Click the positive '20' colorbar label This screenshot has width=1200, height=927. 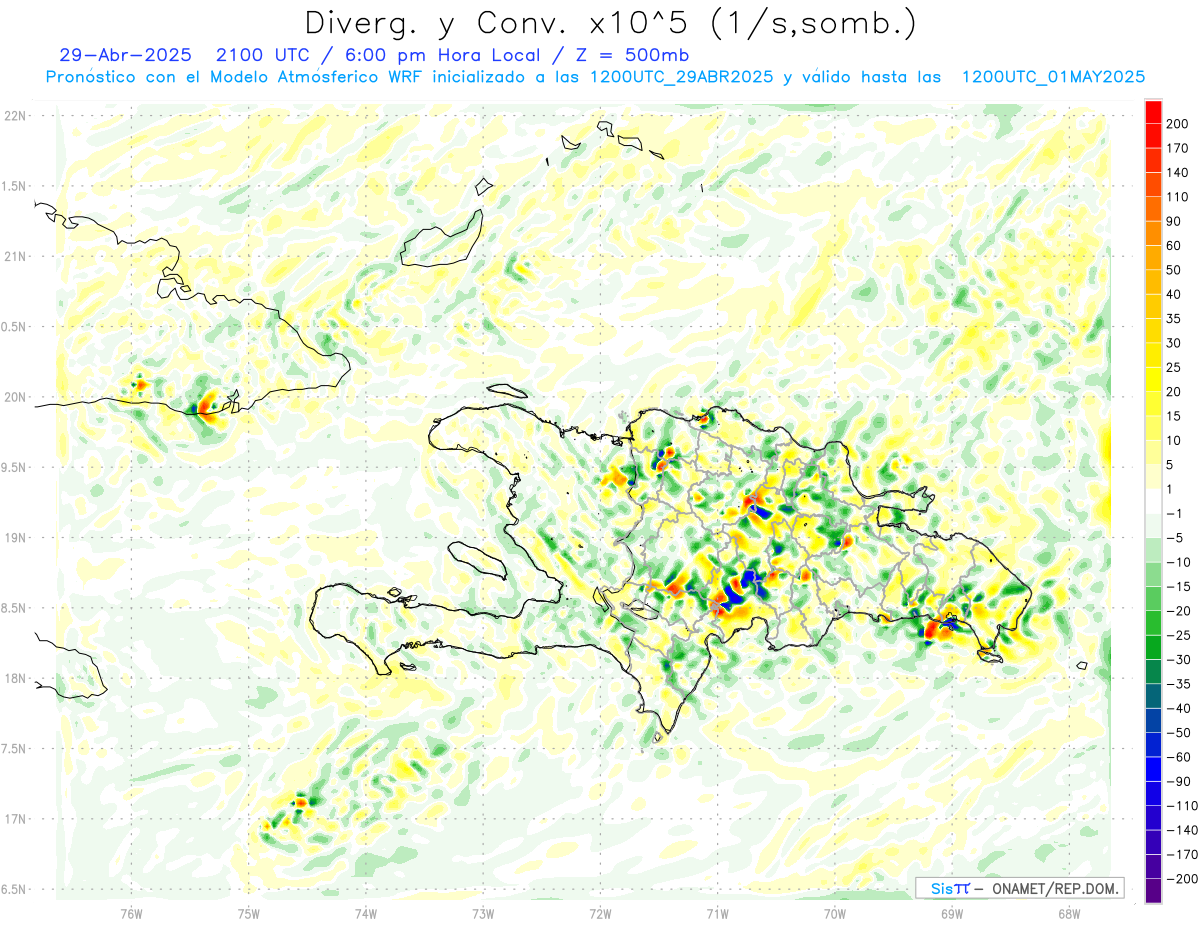coord(1174,392)
